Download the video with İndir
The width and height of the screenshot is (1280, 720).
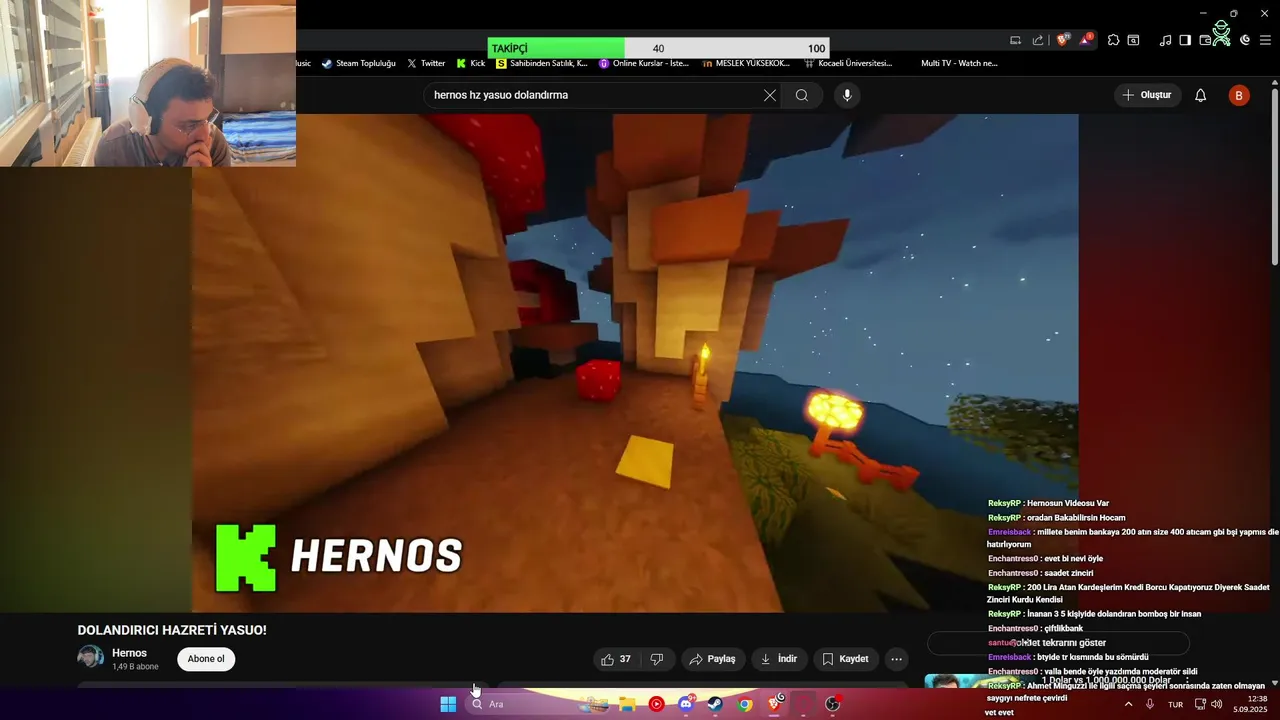[x=779, y=659]
